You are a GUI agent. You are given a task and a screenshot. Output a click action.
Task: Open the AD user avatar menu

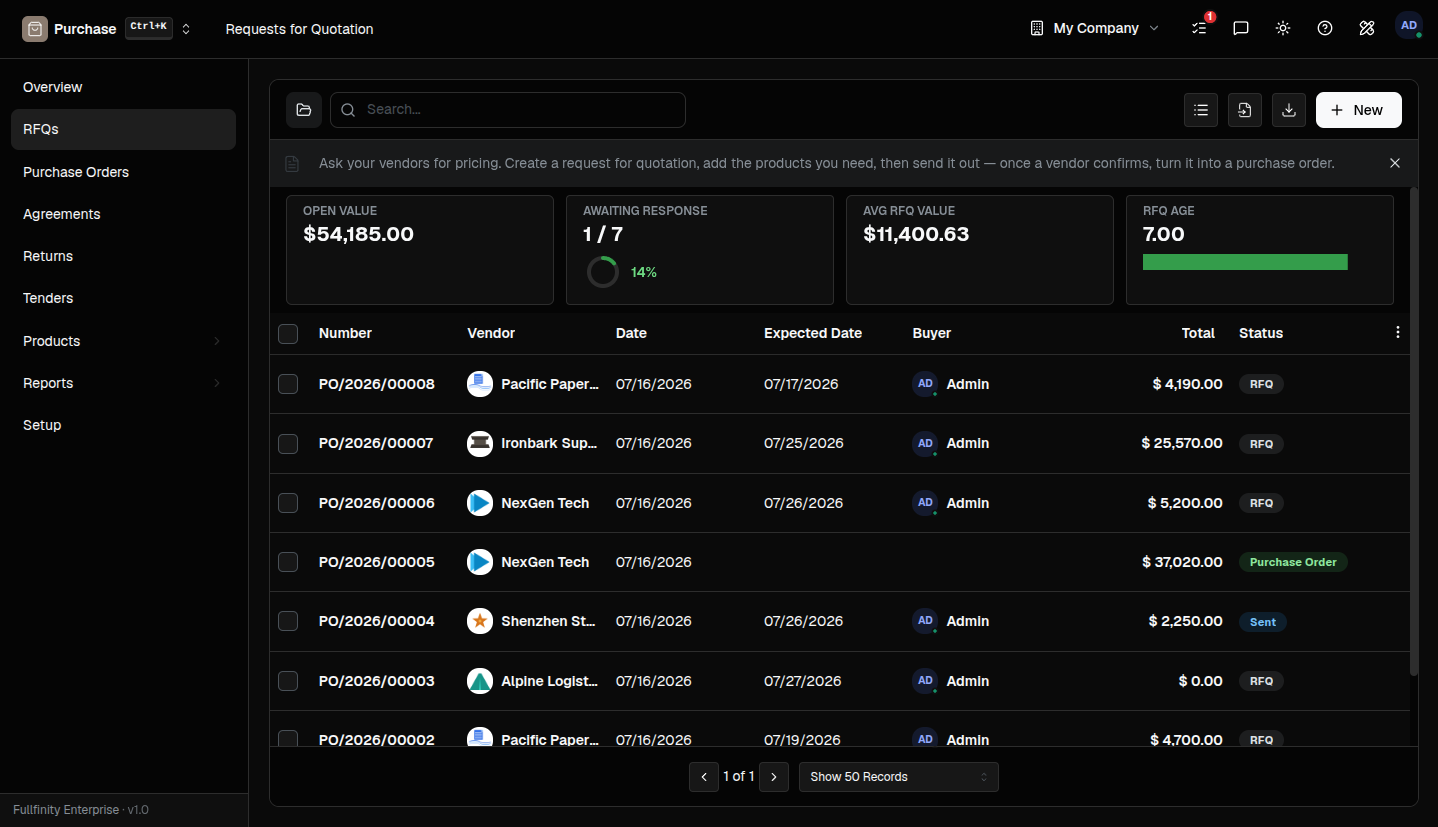click(1409, 26)
